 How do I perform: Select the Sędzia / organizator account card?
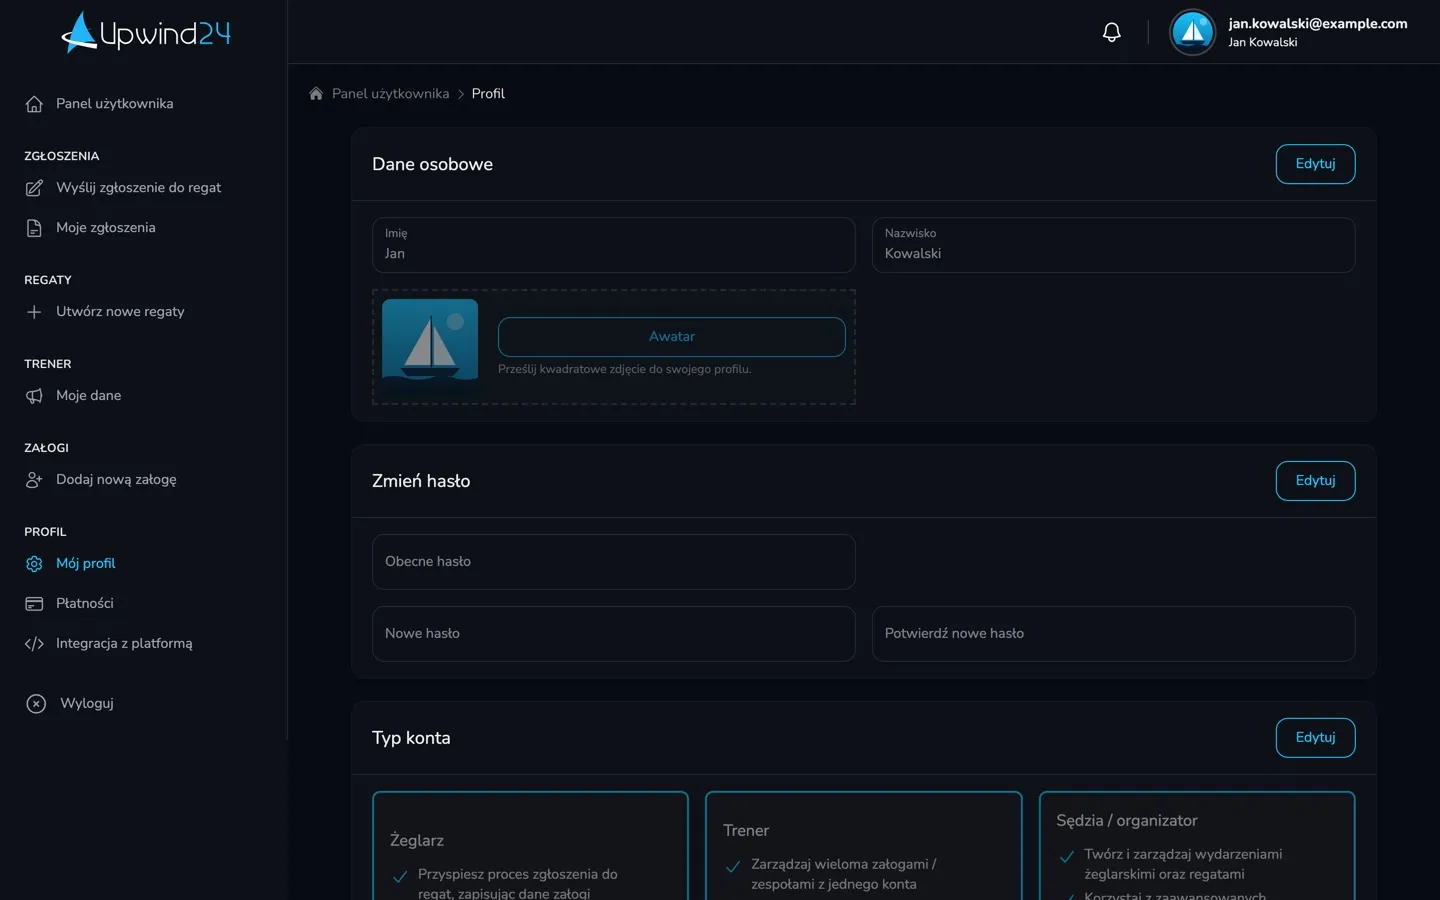(1197, 846)
